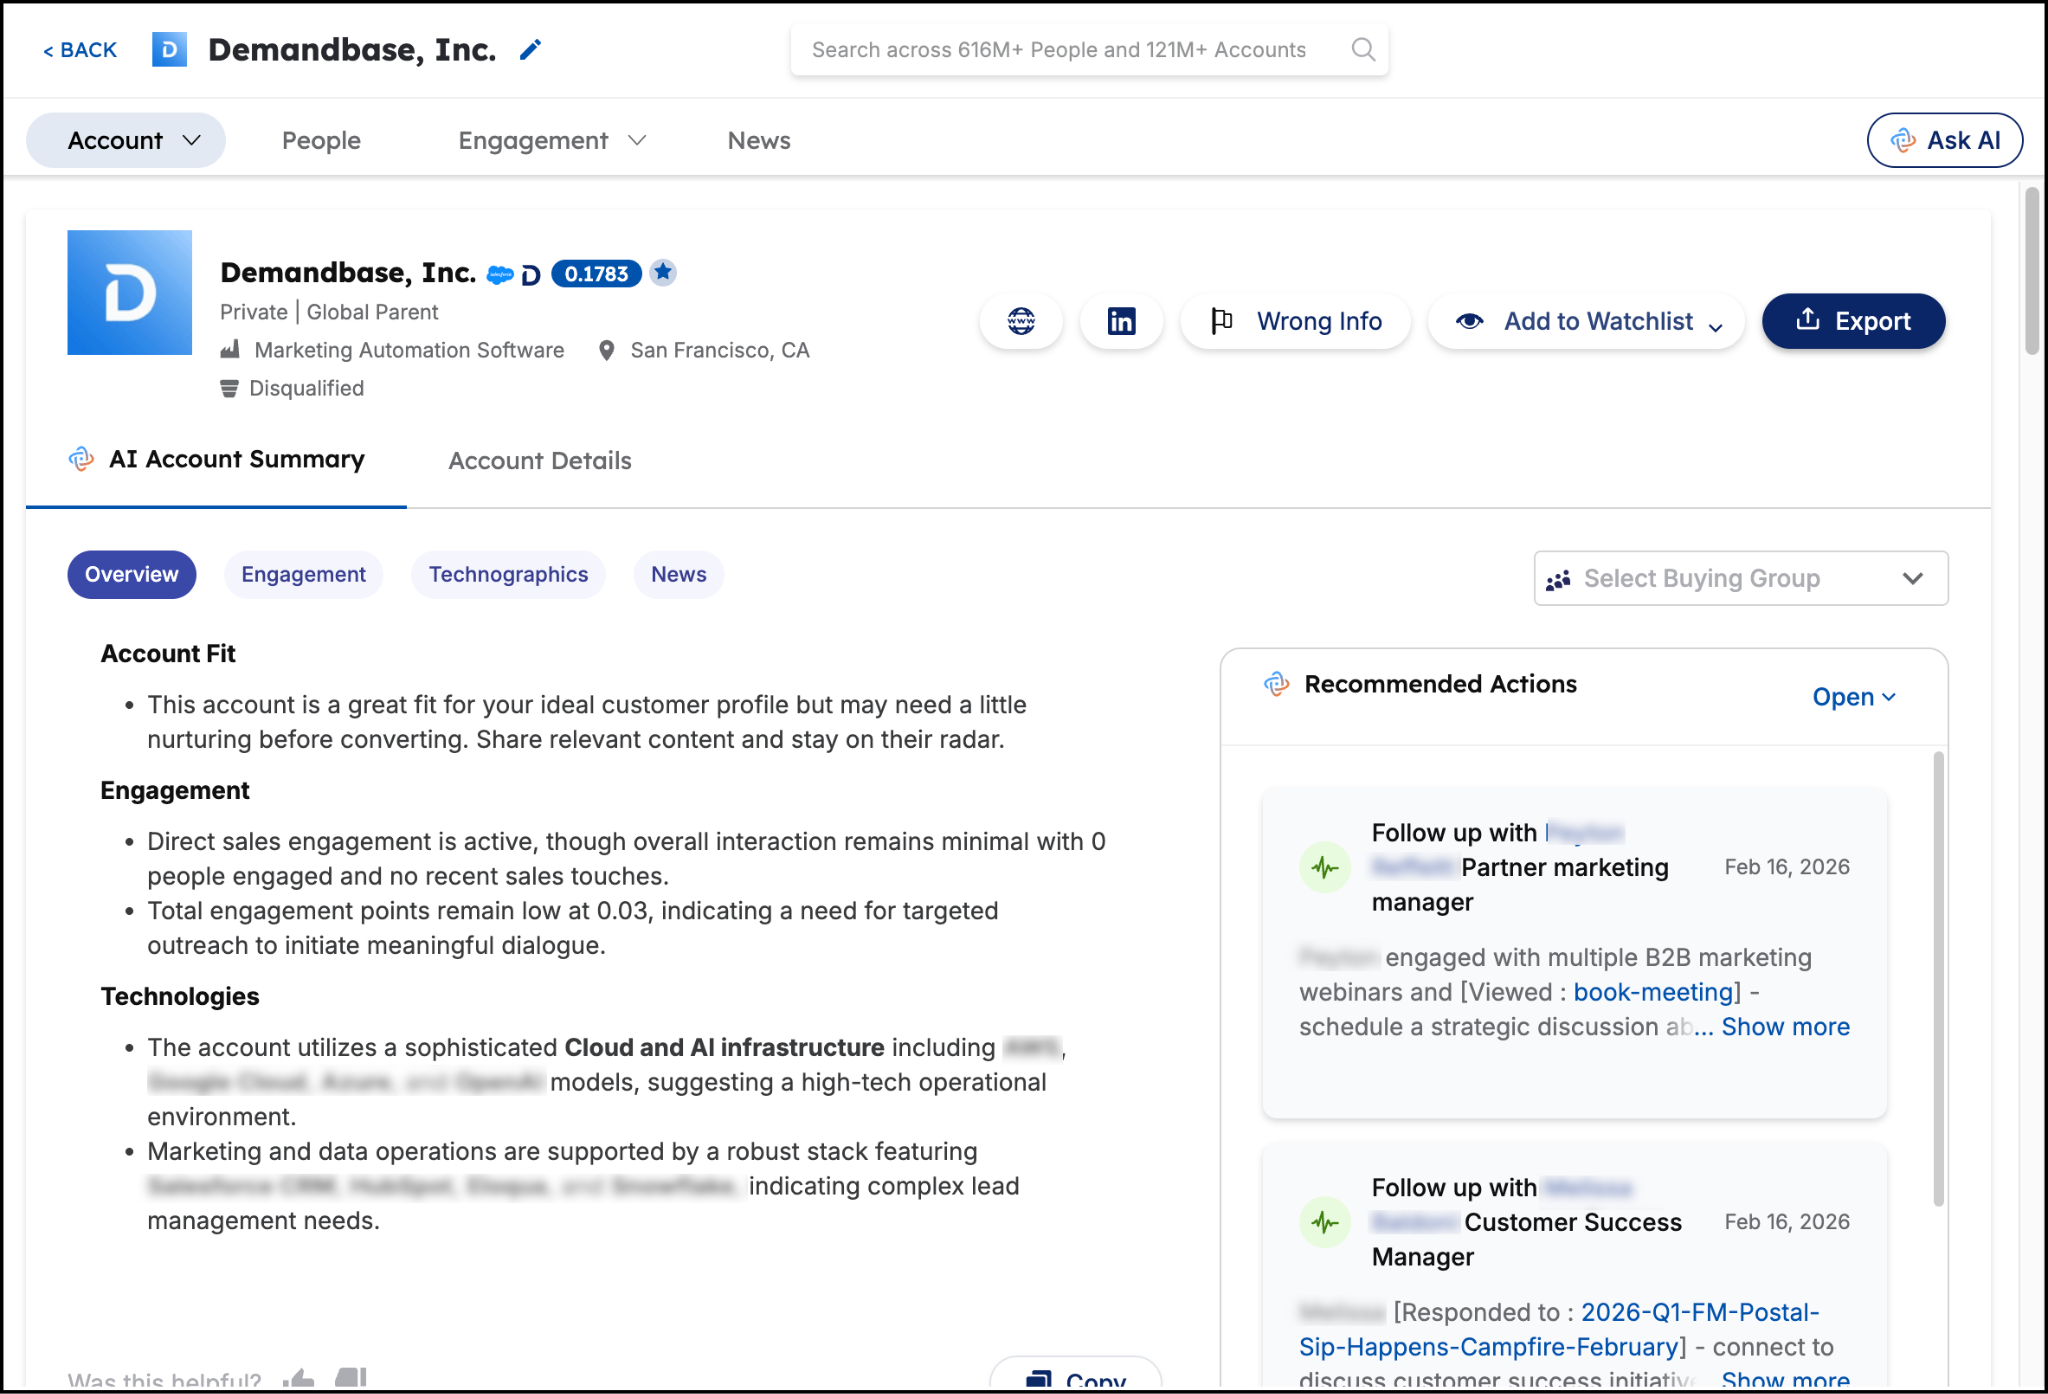Click the pencil edit icon beside Demandbase title

tap(530, 50)
